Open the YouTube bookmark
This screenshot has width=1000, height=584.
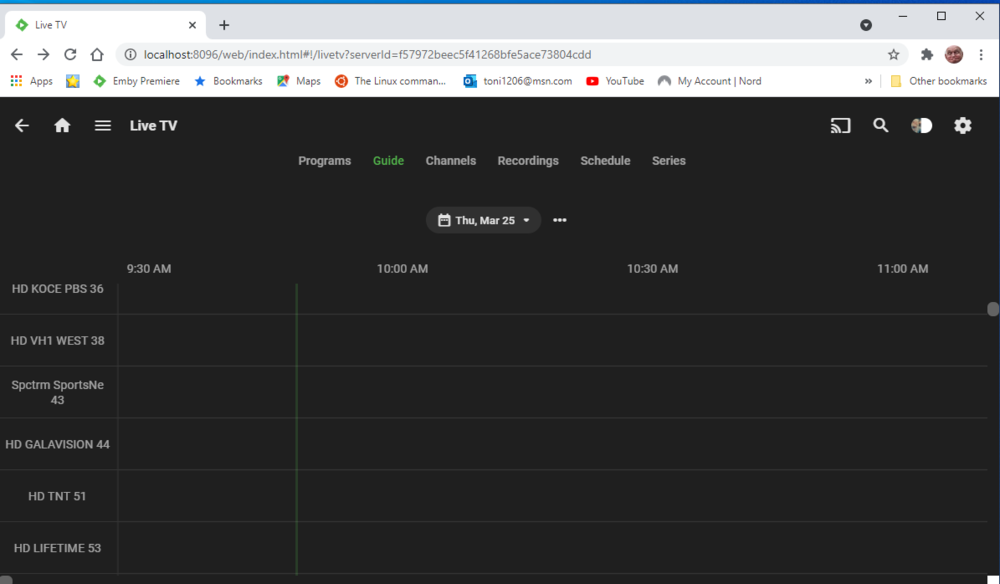coord(614,81)
